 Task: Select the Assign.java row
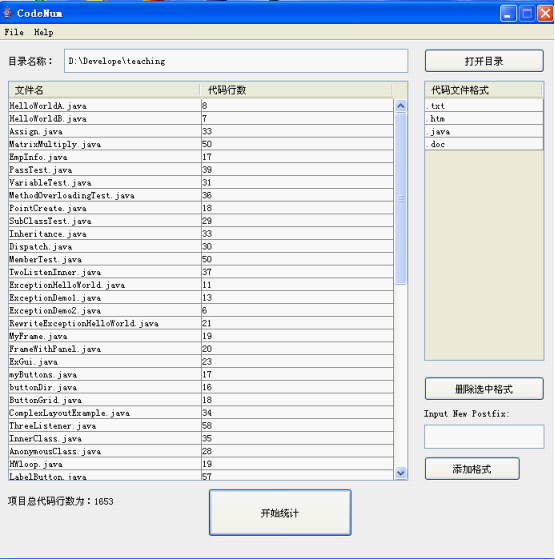click(201, 131)
